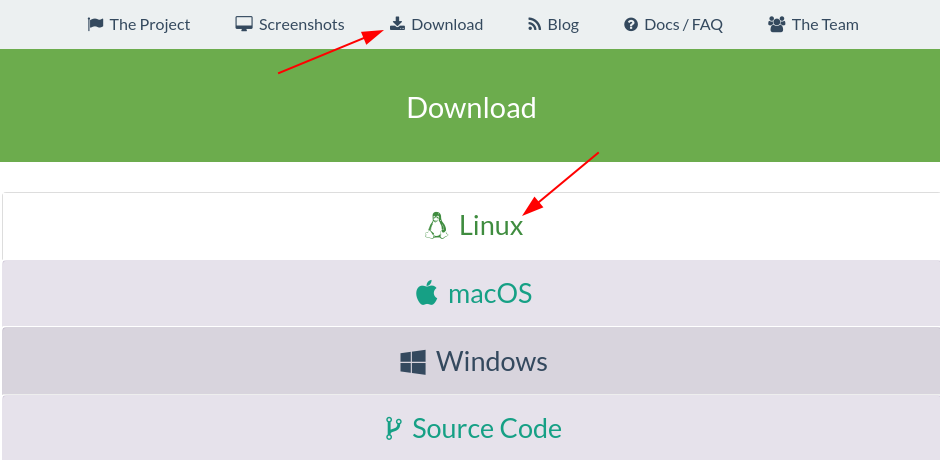Select the Windows download tab
The height and width of the screenshot is (460, 940).
pyautogui.click(x=471, y=361)
